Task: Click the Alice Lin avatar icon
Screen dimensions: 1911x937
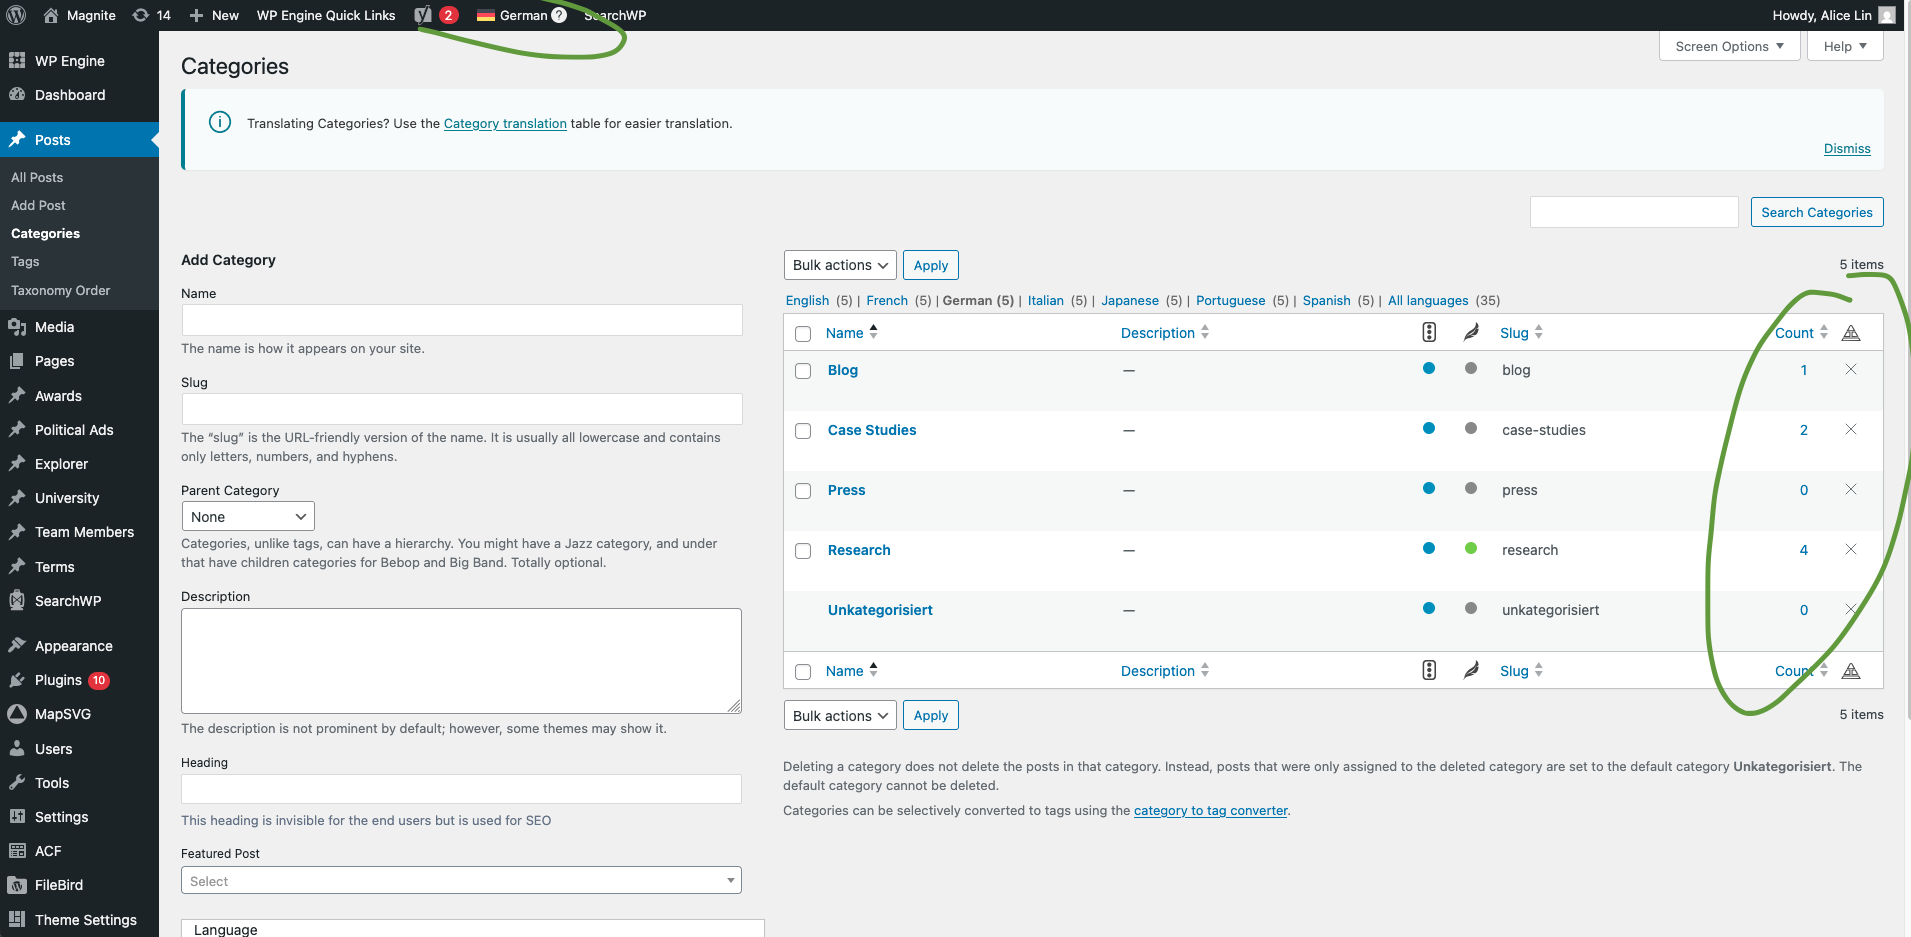Action: 1886,15
